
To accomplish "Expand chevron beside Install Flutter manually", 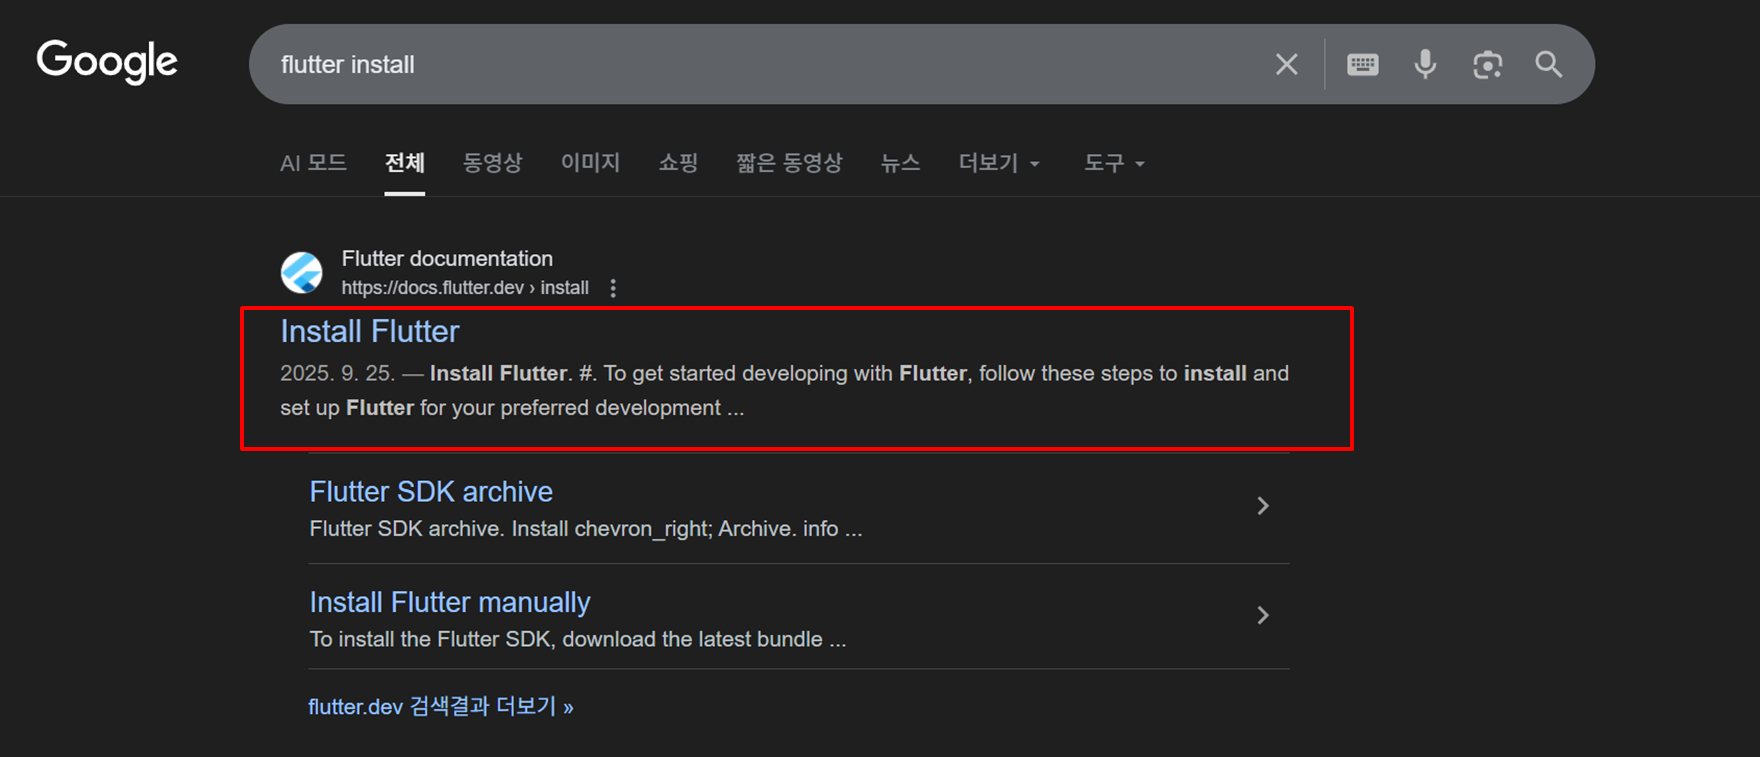I will 1263,615.
